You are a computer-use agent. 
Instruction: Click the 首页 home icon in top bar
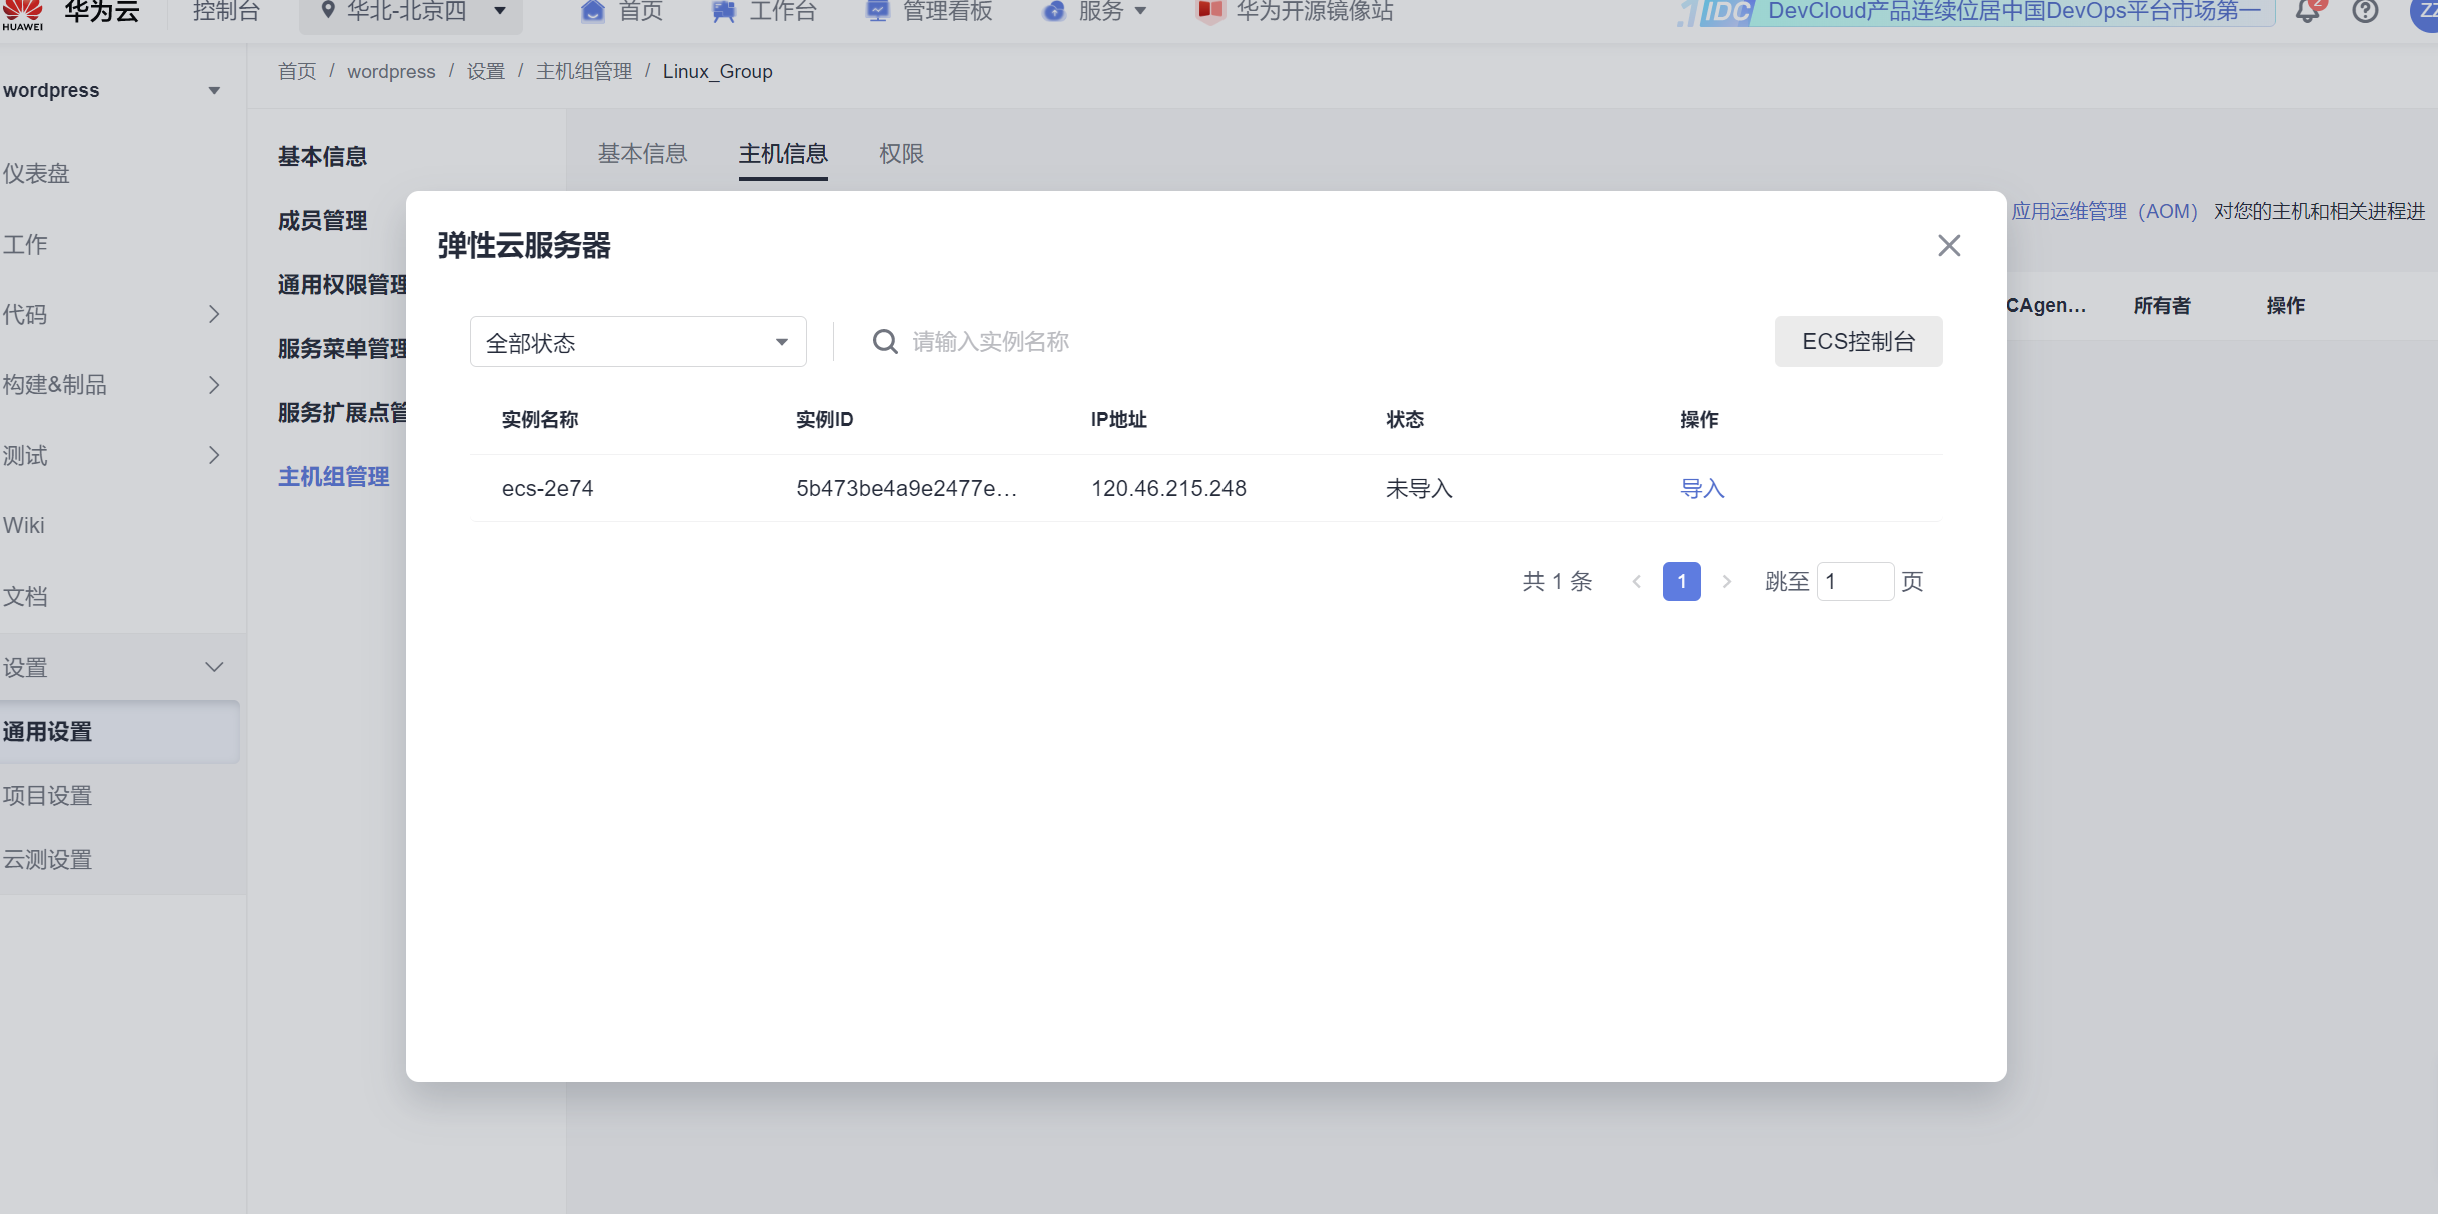(x=593, y=12)
